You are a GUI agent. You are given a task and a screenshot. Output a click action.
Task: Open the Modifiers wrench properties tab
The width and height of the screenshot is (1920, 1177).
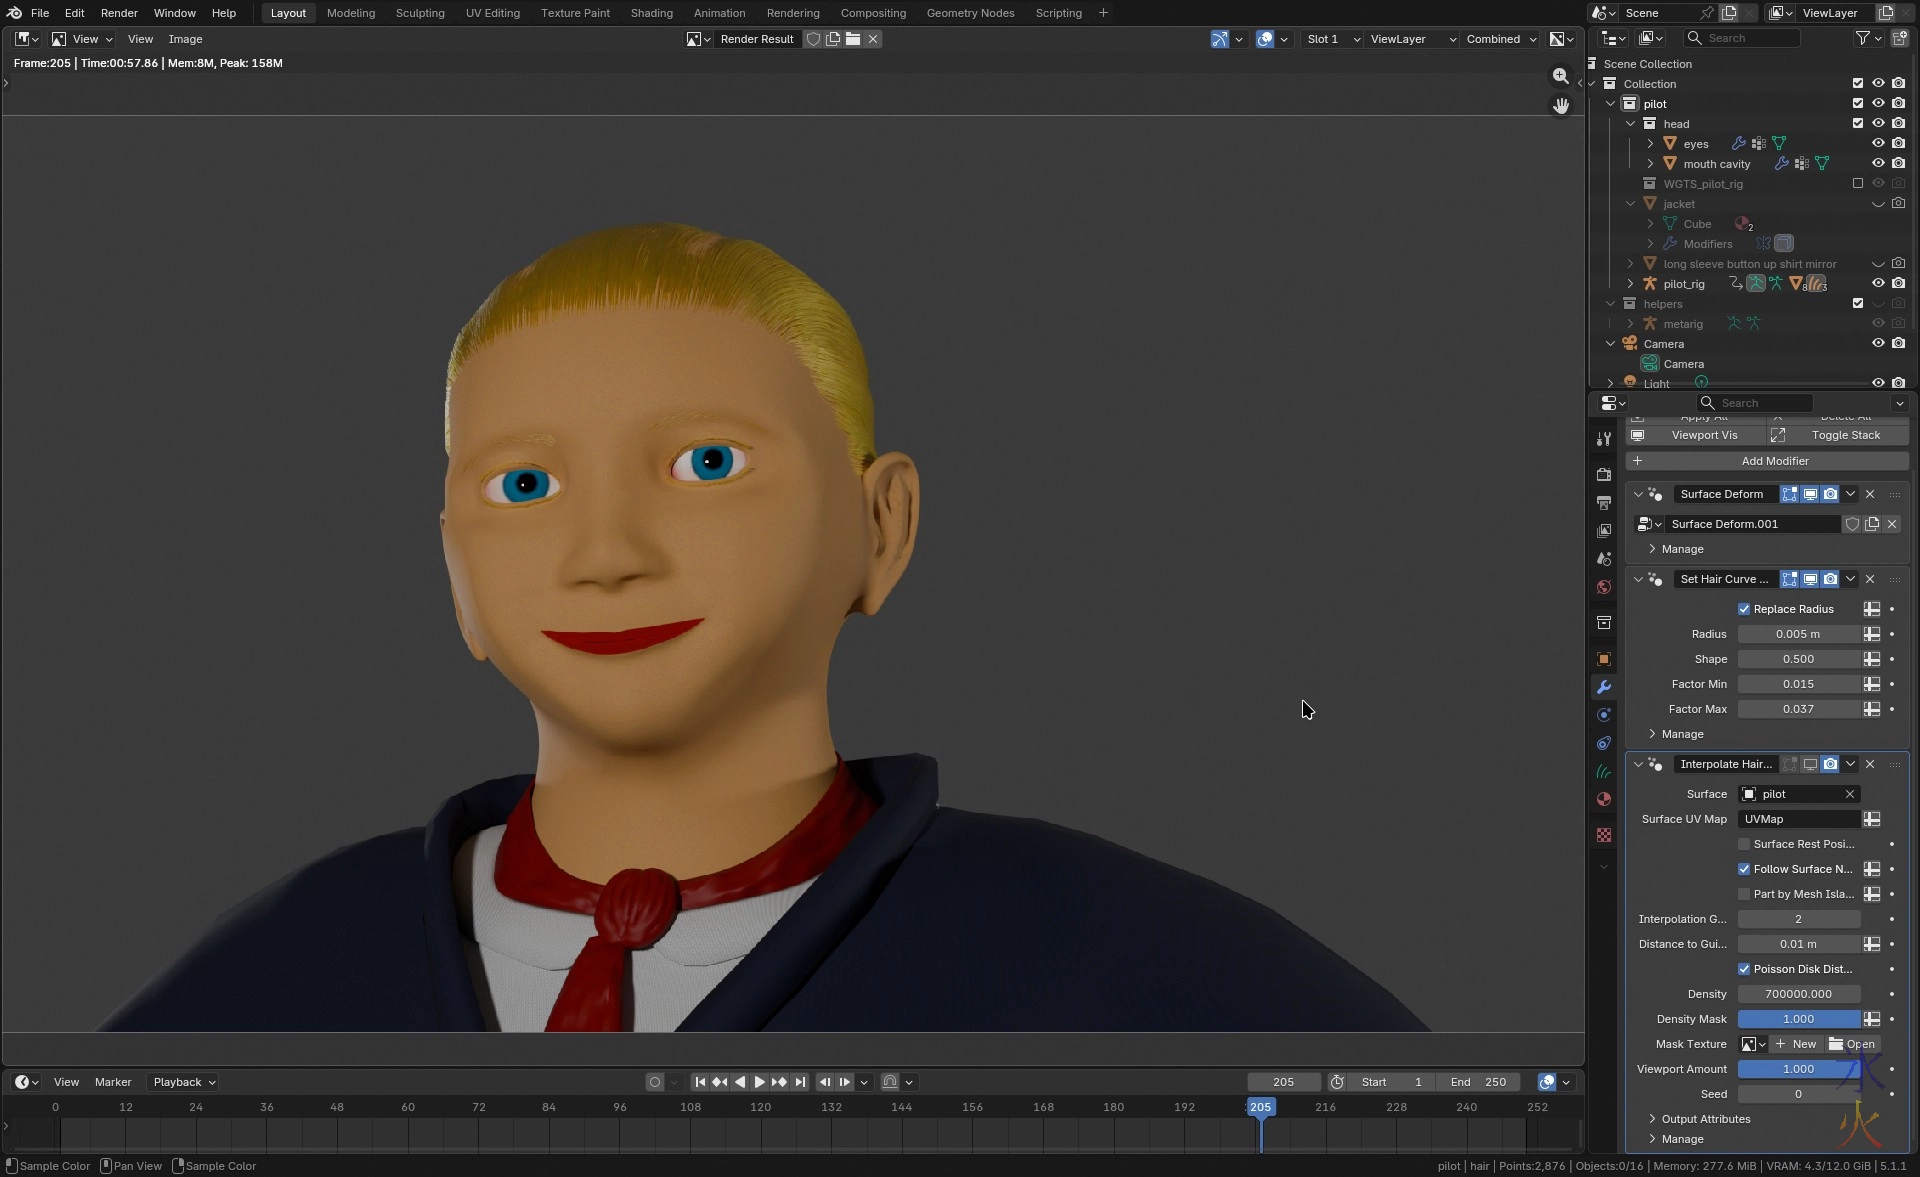[1604, 687]
